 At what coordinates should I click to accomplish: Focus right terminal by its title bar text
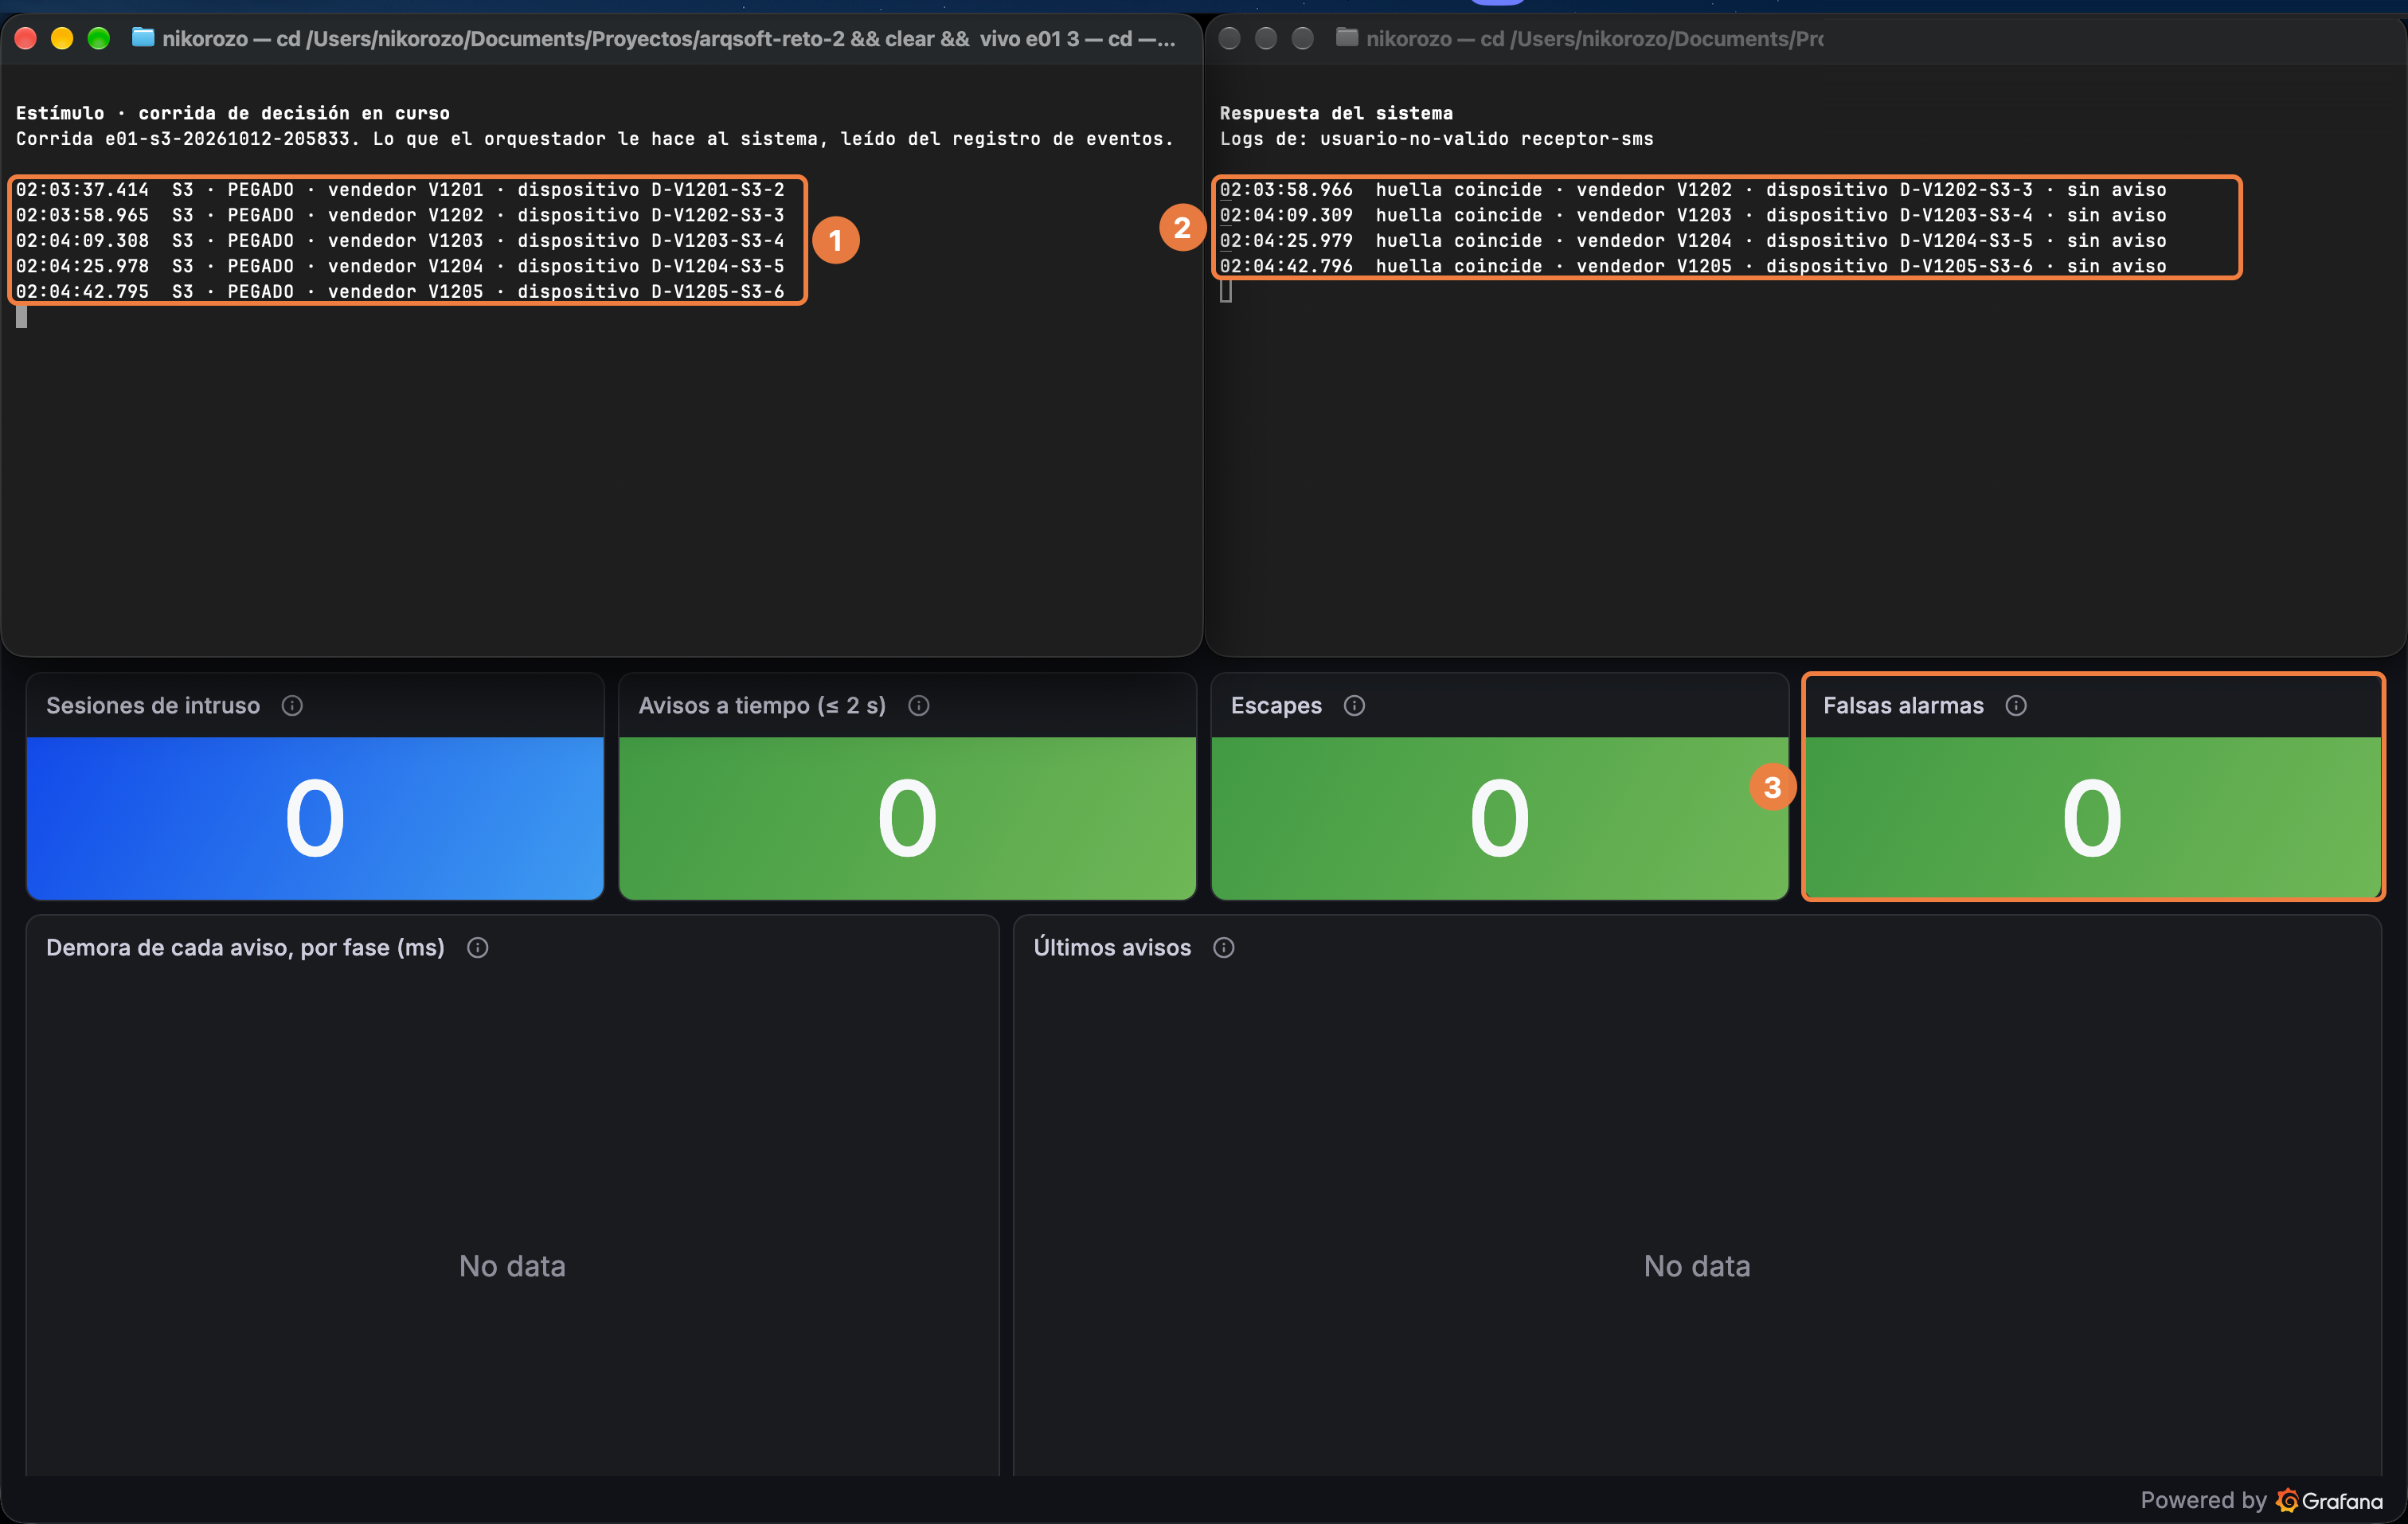pyautogui.click(x=1594, y=39)
